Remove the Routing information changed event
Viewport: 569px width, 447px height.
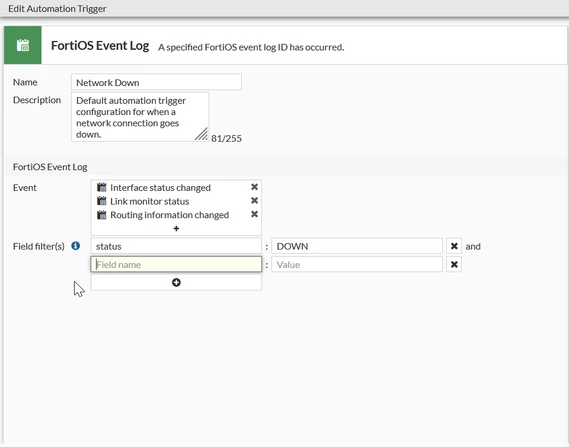(254, 214)
